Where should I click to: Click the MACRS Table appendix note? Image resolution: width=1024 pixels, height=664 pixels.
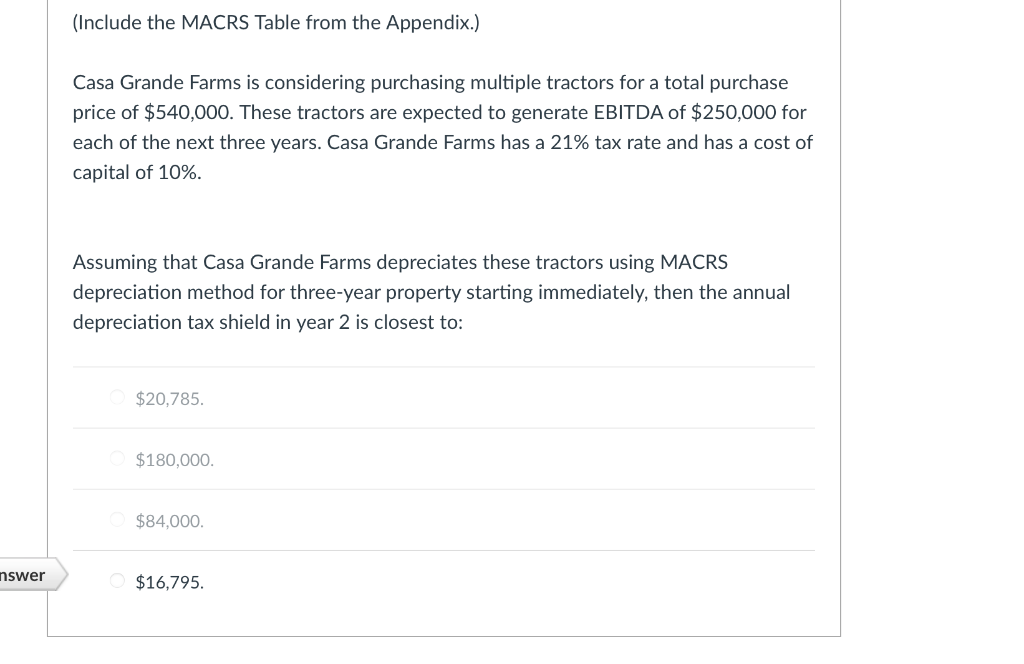pos(275,22)
